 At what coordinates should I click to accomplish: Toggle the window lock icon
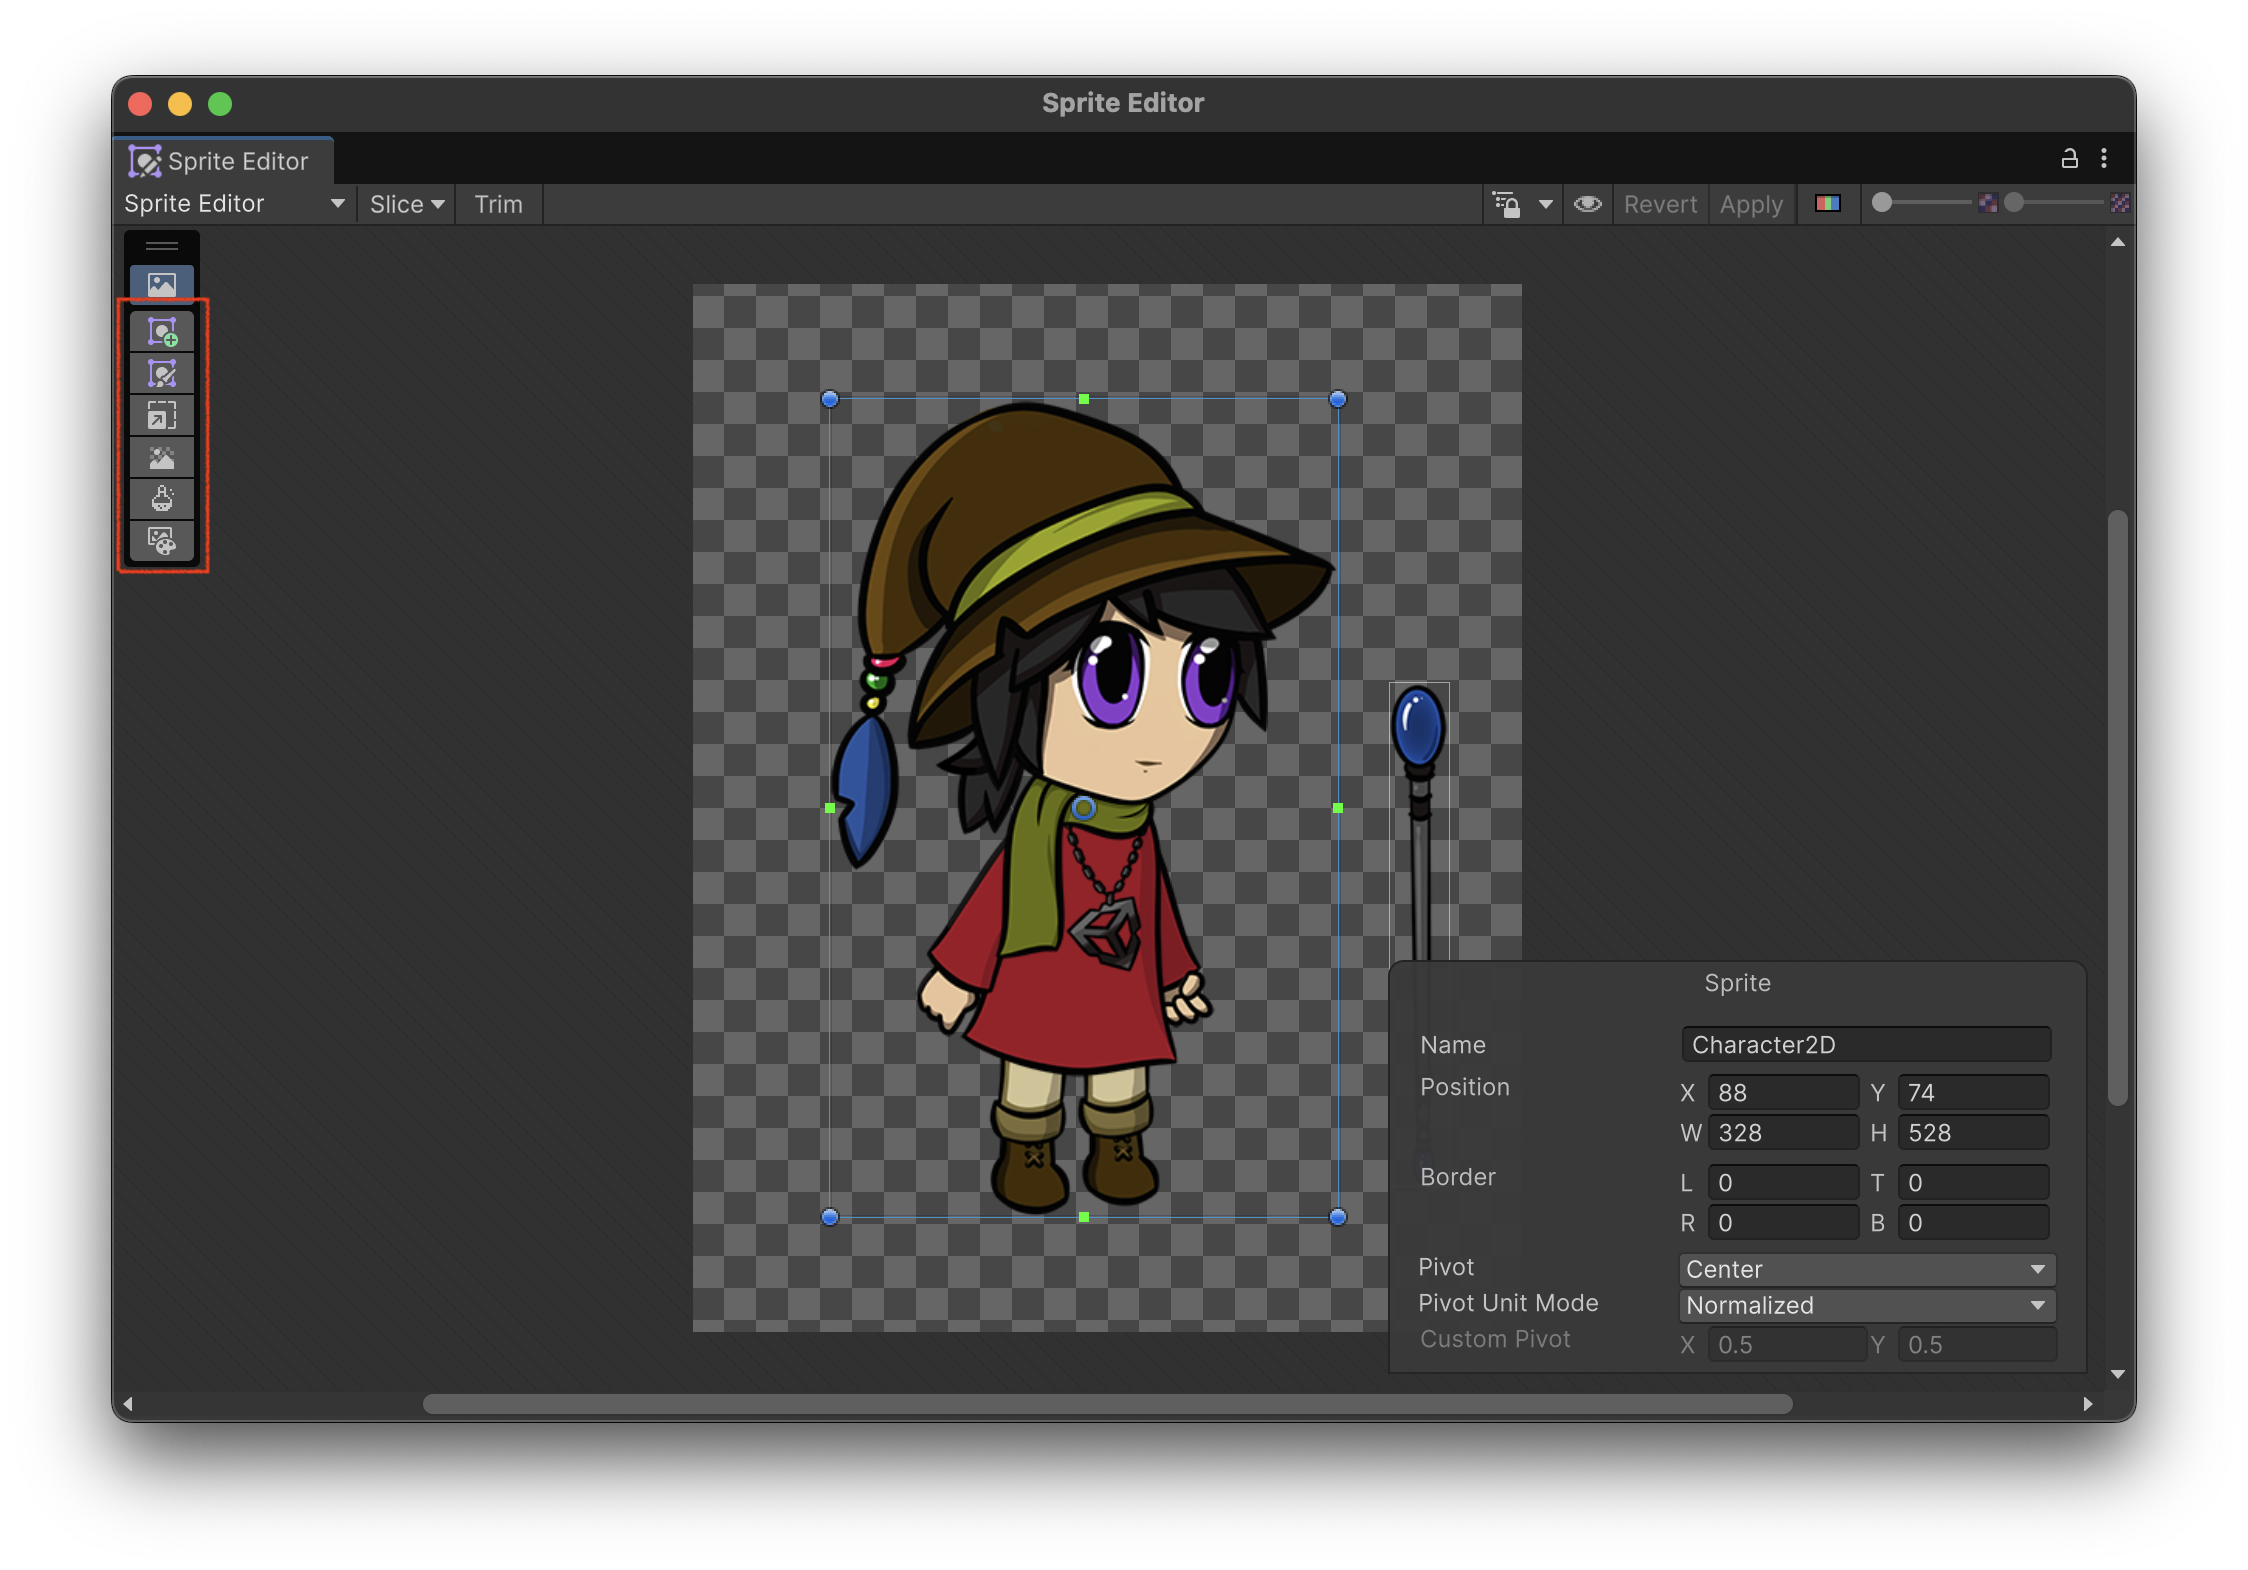pyautogui.click(x=2070, y=159)
